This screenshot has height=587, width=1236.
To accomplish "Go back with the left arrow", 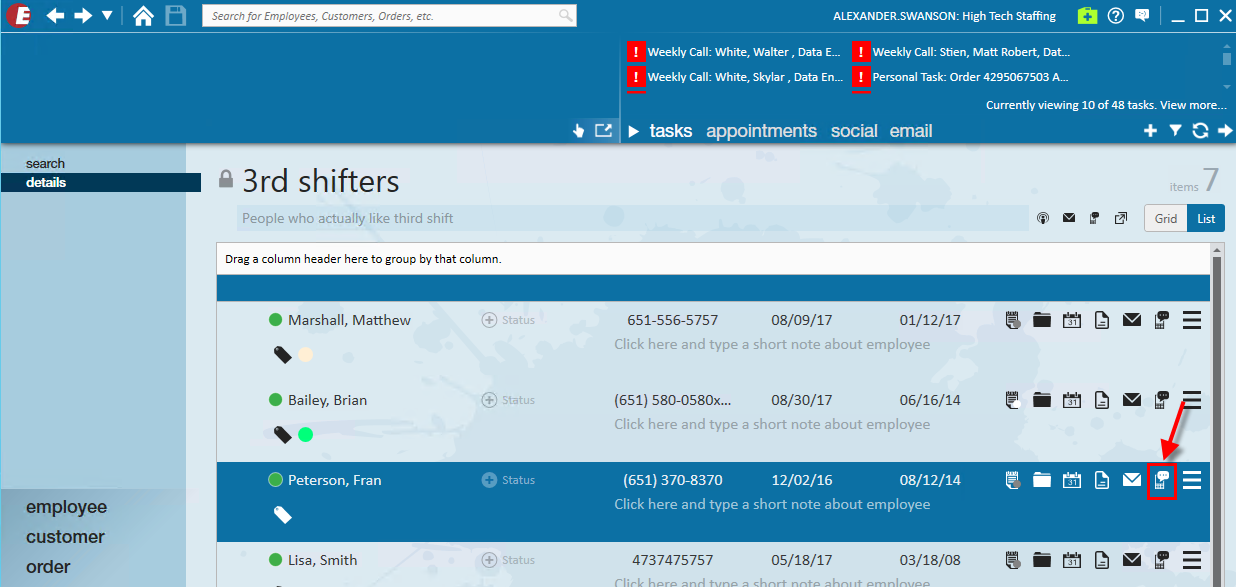I will [x=56, y=16].
